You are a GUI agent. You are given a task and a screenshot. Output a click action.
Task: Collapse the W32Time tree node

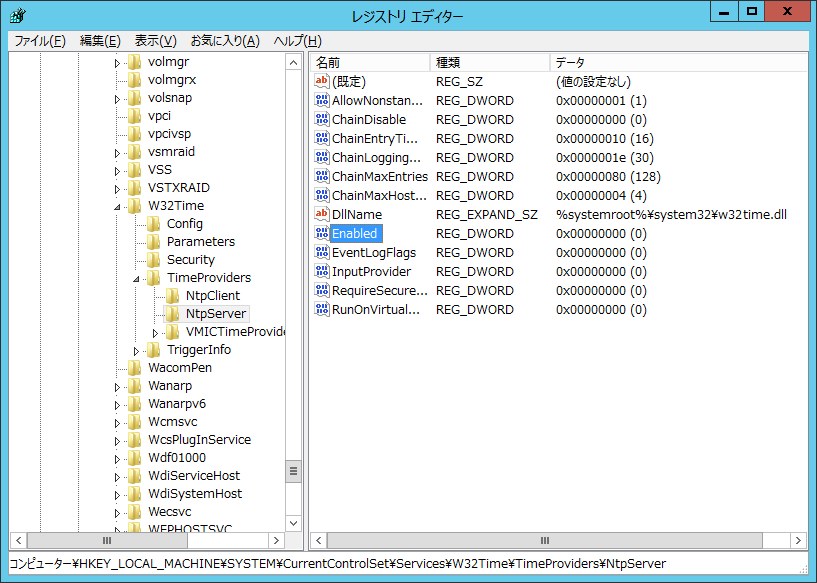[x=117, y=207]
